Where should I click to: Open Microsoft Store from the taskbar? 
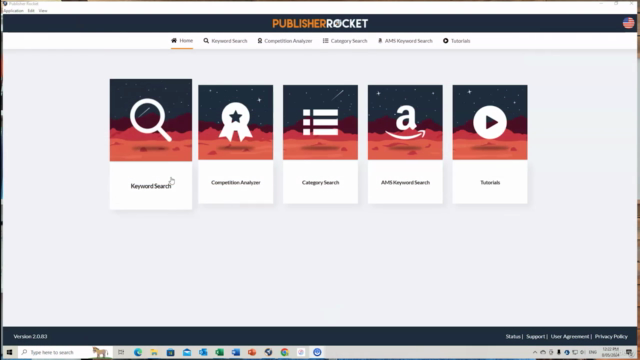coord(171,352)
